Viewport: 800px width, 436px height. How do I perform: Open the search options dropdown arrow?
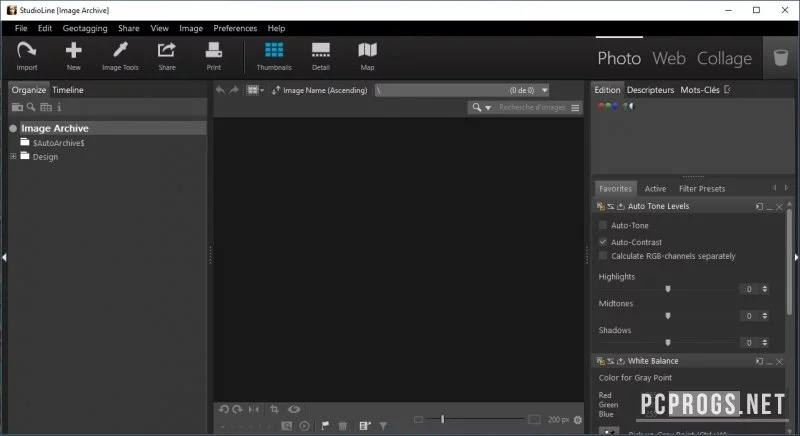click(x=488, y=108)
